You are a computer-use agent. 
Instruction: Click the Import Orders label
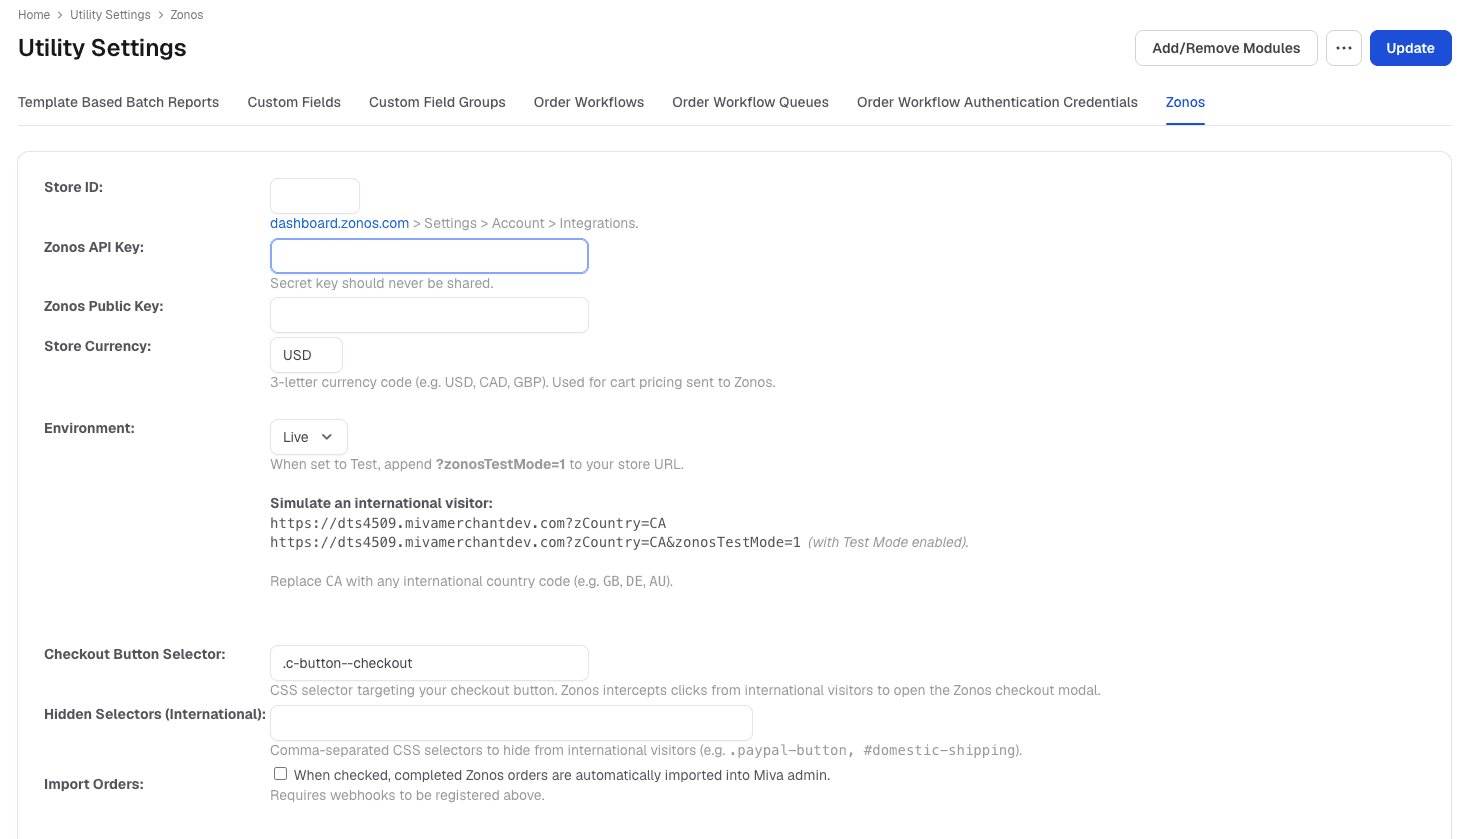coord(94,784)
